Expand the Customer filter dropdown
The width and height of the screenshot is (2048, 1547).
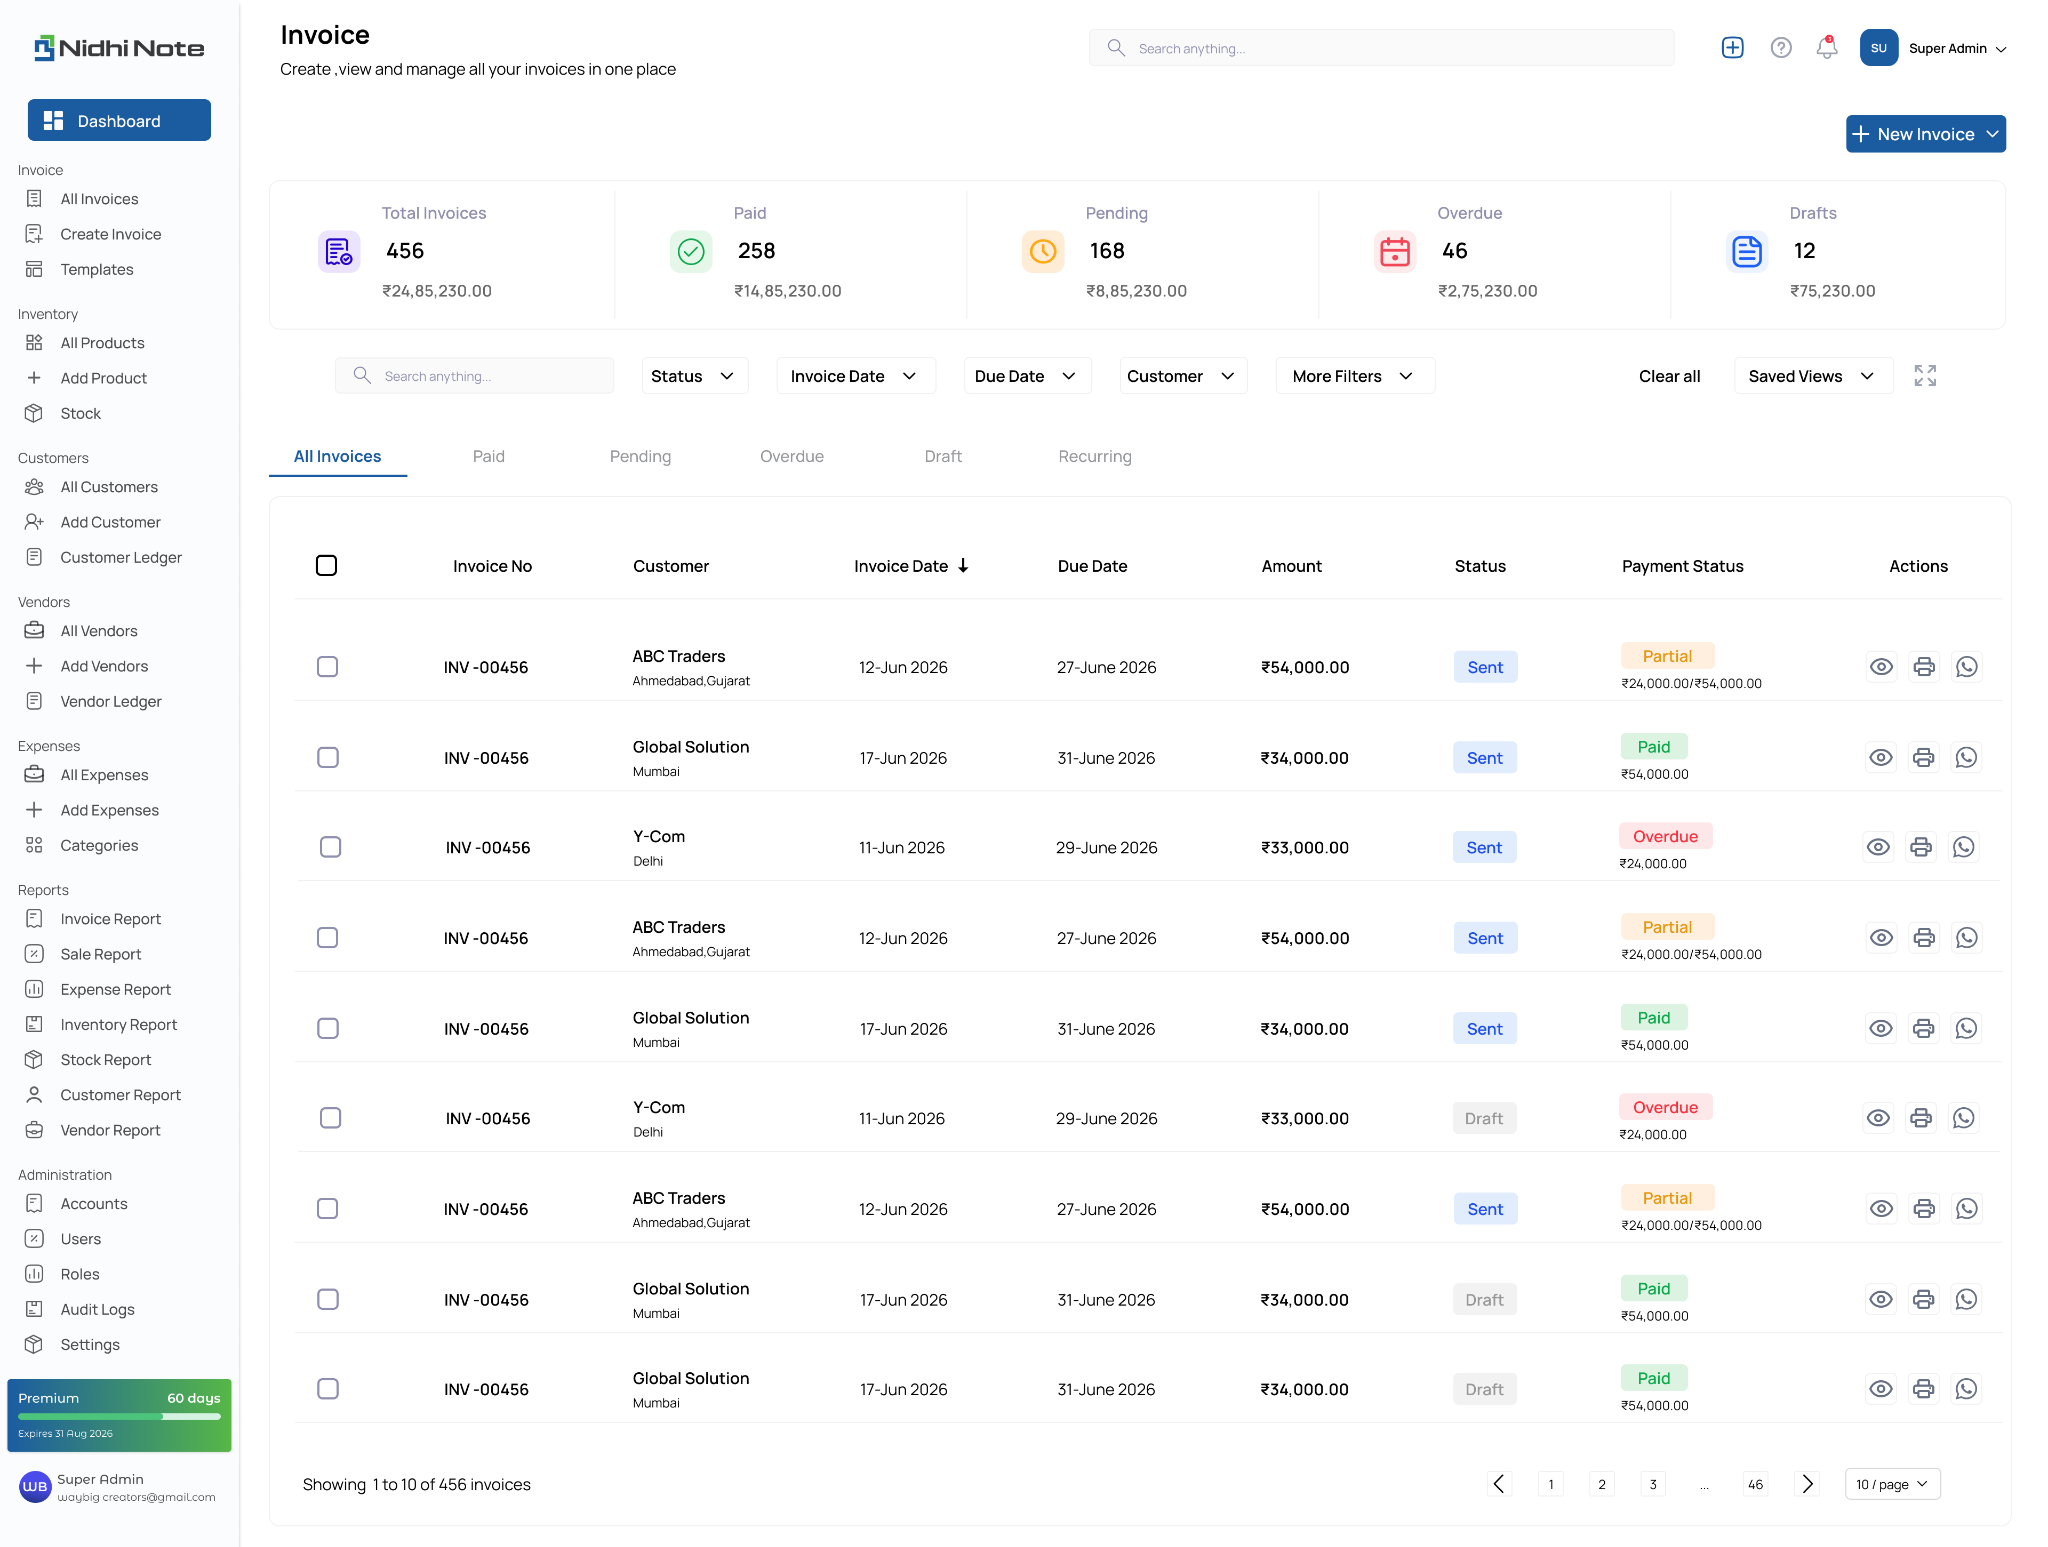point(1182,376)
